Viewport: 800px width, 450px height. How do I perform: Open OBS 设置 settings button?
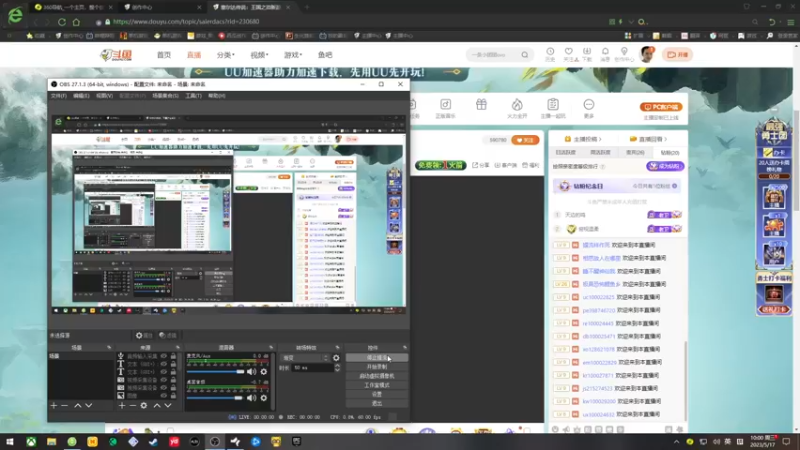tap(377, 394)
